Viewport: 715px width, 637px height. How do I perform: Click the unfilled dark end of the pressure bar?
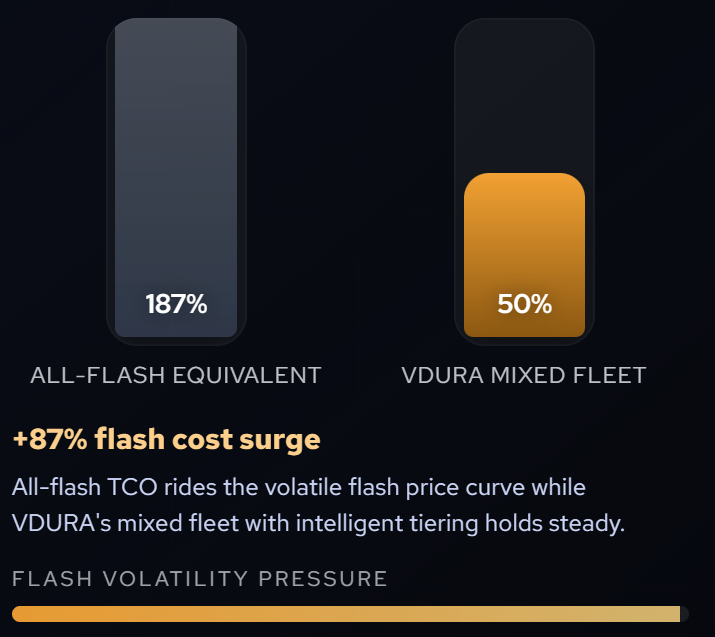tap(684, 614)
